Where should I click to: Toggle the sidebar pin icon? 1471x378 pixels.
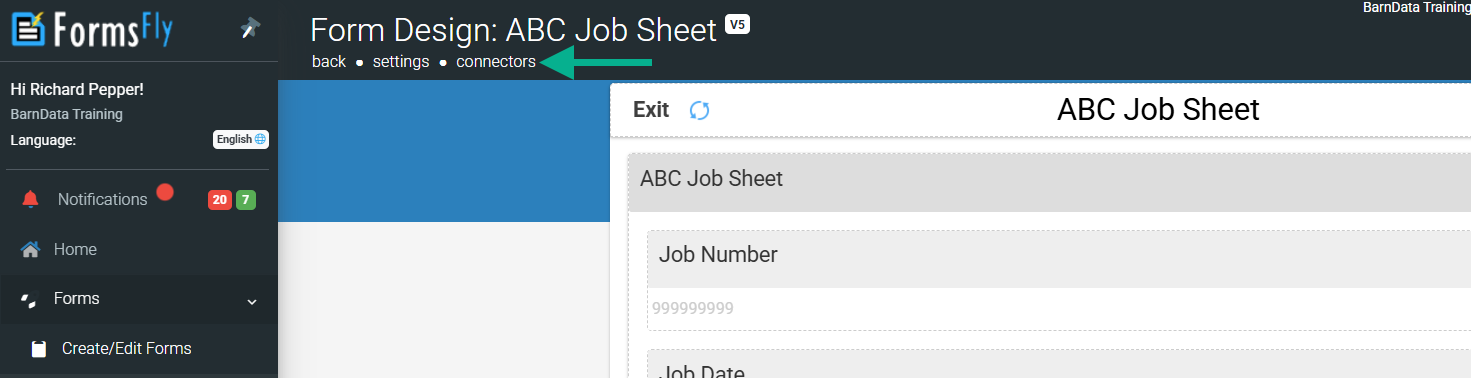[251, 30]
